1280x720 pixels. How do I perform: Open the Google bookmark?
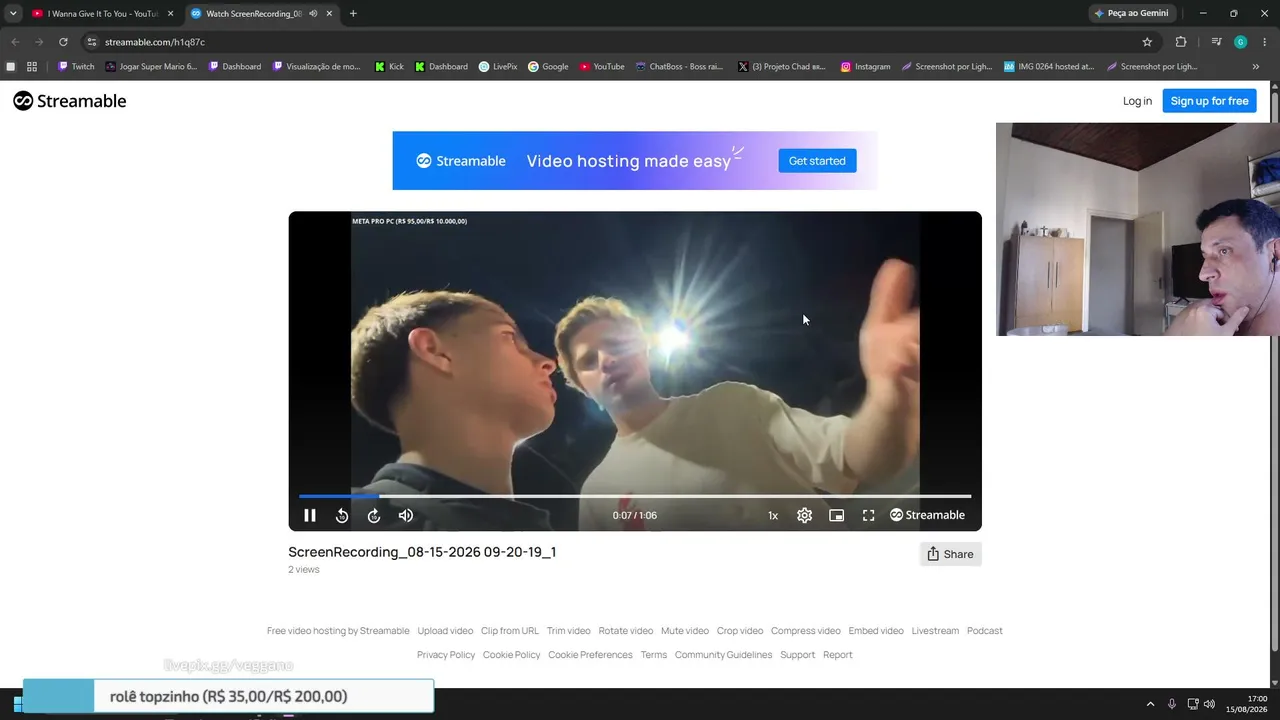[x=548, y=67]
